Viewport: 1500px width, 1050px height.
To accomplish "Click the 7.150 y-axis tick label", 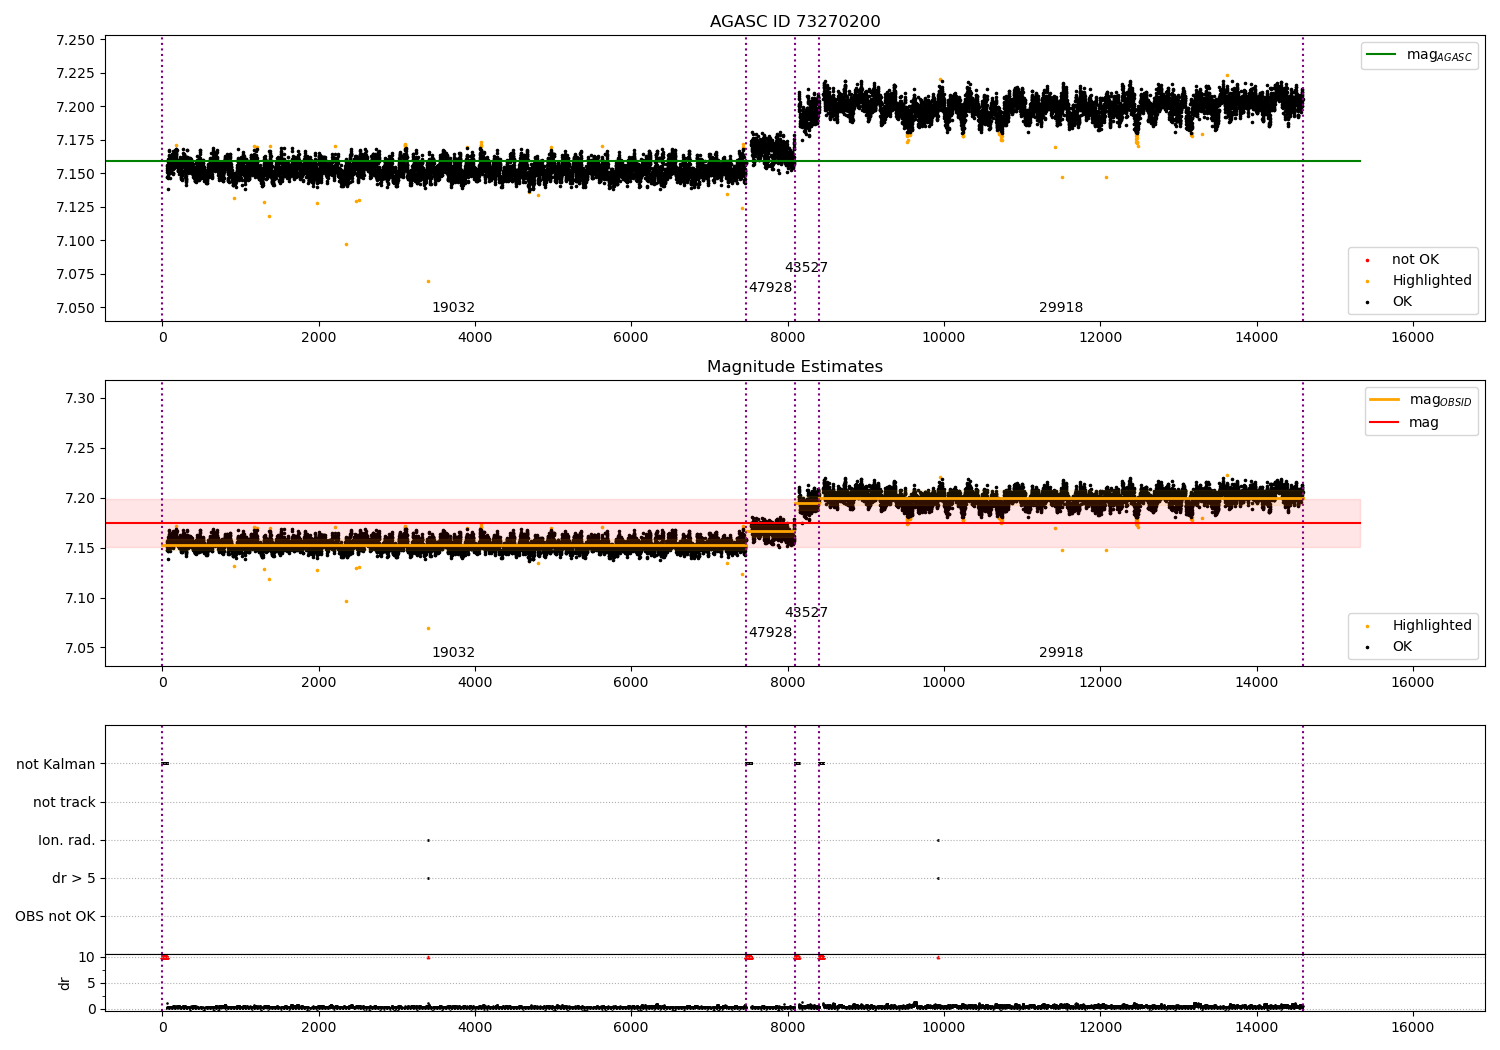I will (76, 174).
